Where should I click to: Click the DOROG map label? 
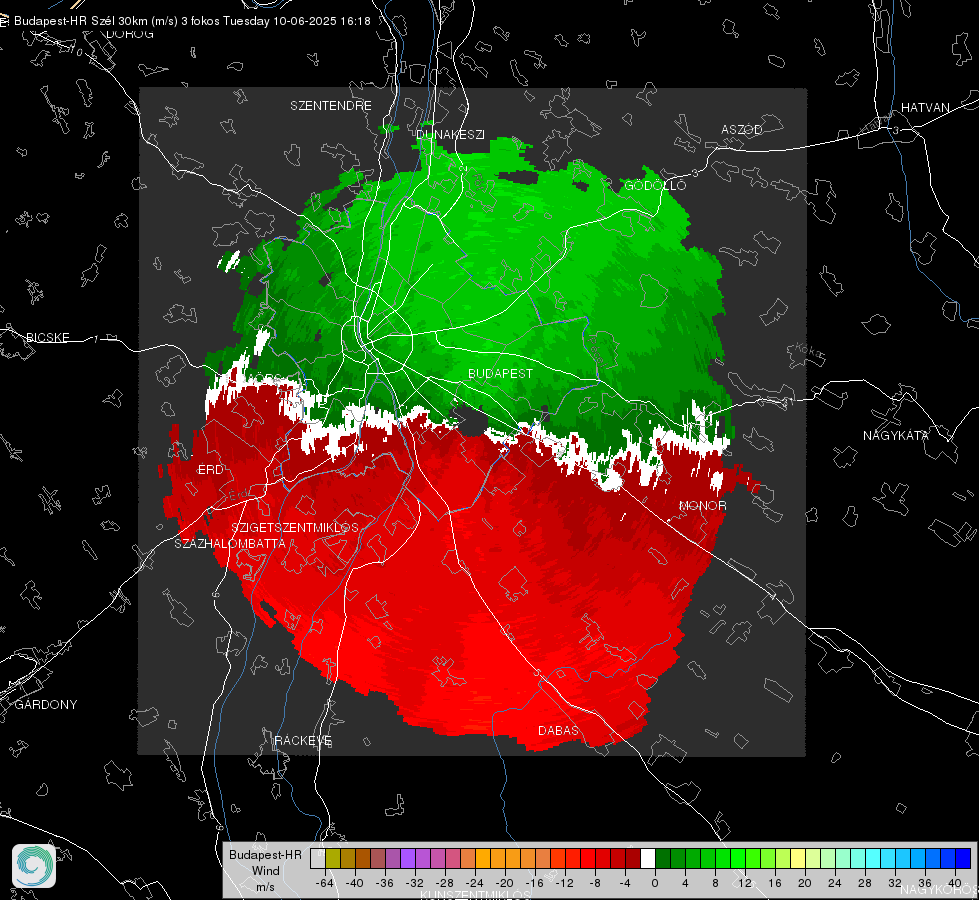pyautogui.click(x=130, y=34)
